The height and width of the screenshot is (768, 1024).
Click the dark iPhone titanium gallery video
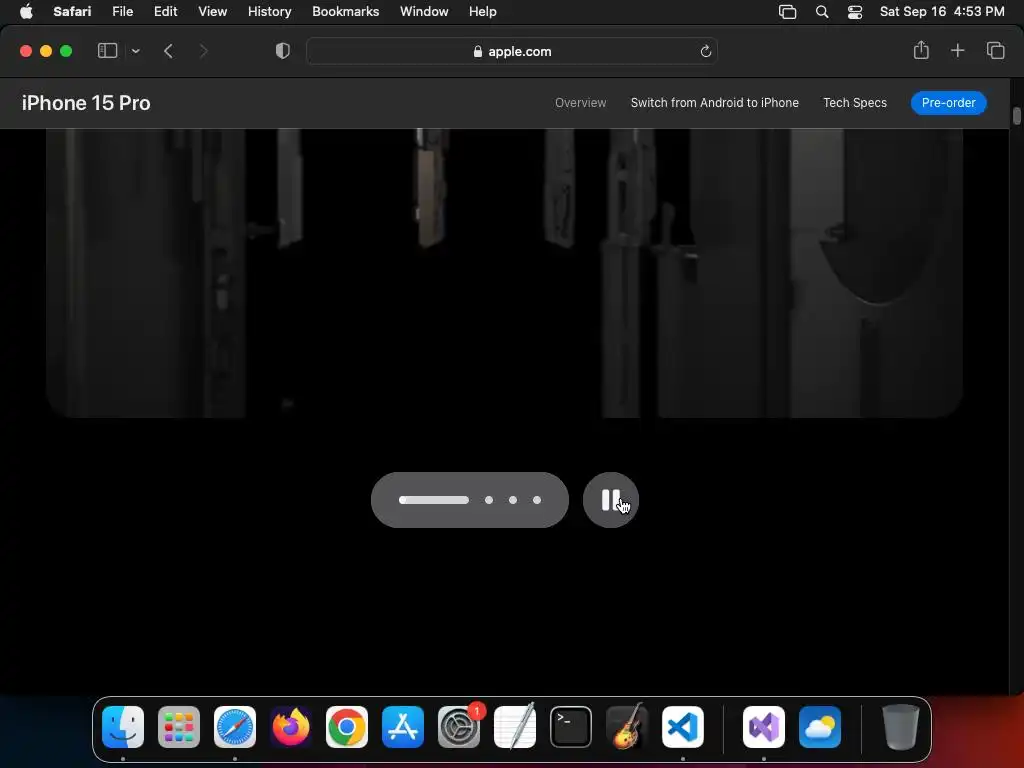pyautogui.click(x=504, y=273)
